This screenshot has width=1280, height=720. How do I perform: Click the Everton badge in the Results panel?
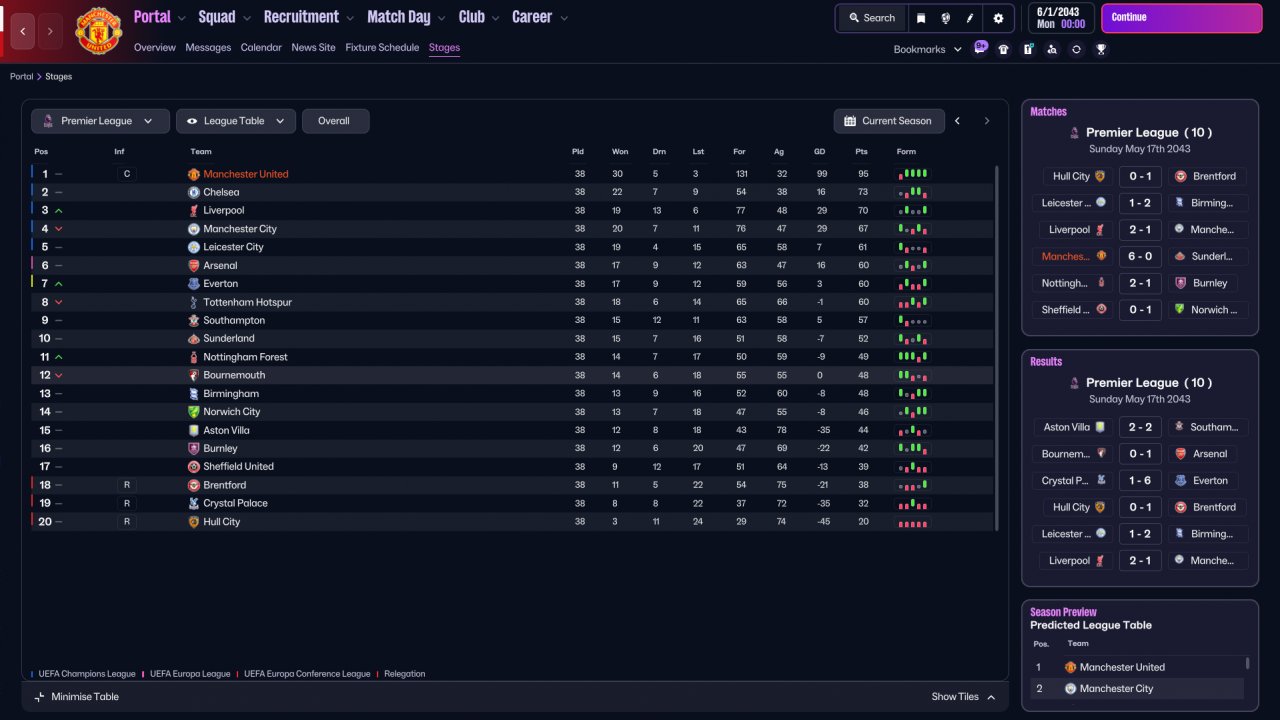pyautogui.click(x=1180, y=480)
